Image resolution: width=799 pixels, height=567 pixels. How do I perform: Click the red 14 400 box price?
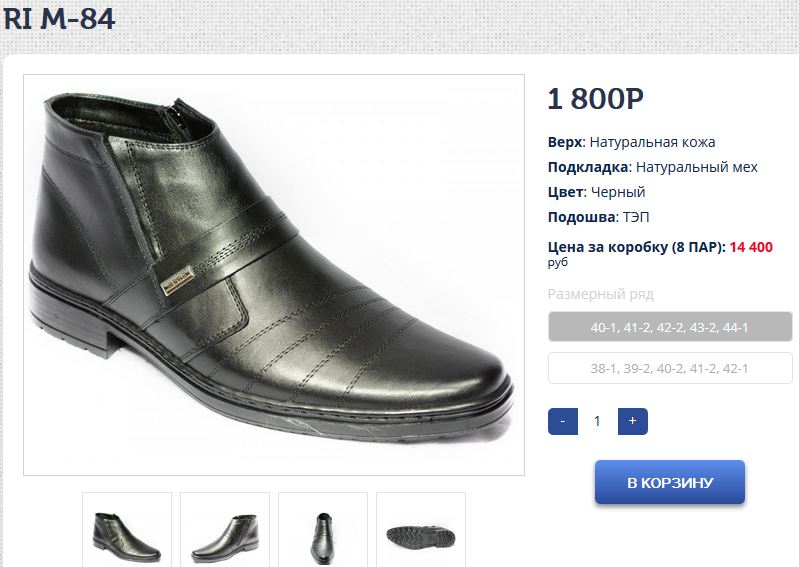(x=751, y=247)
